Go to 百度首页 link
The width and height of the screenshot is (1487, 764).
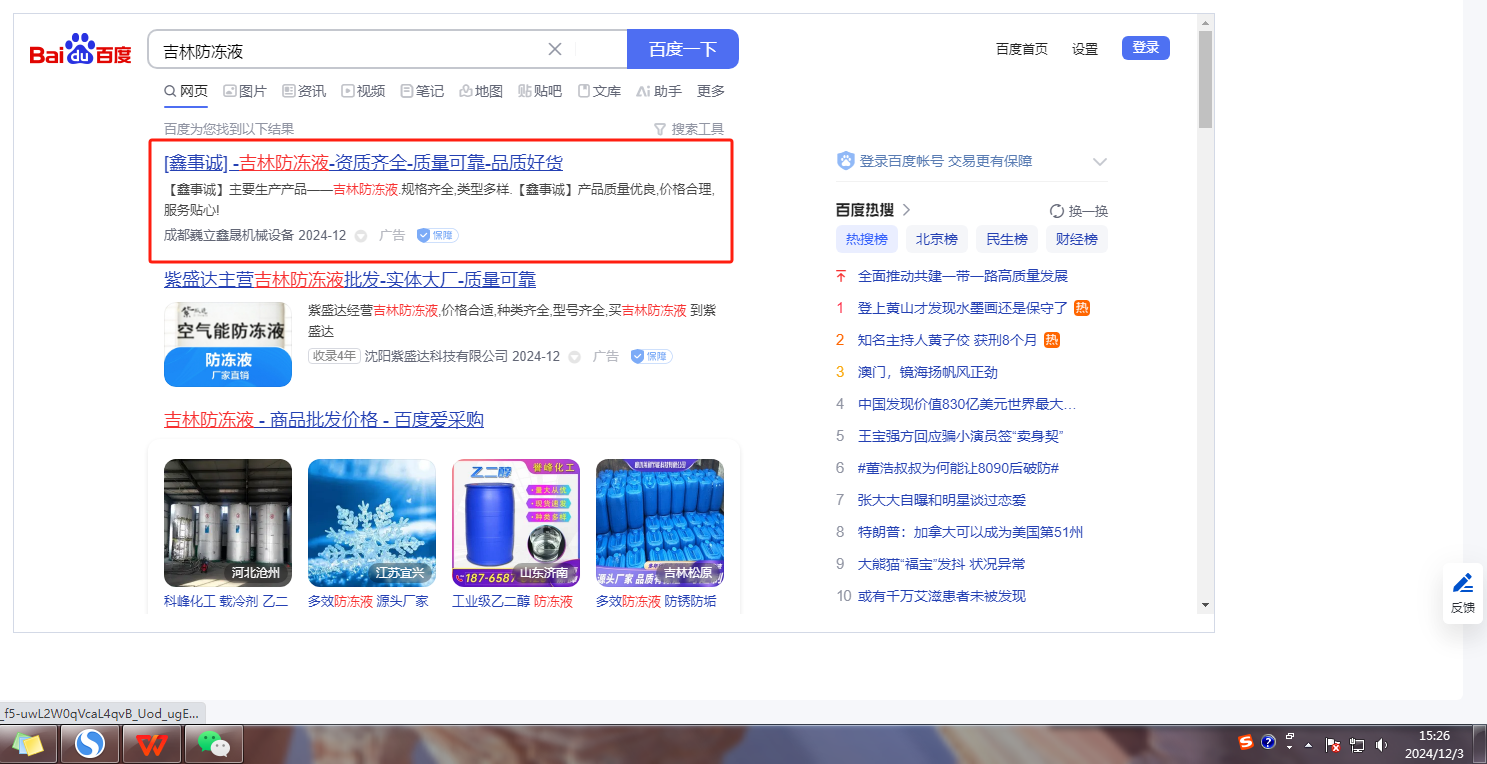(x=1022, y=49)
